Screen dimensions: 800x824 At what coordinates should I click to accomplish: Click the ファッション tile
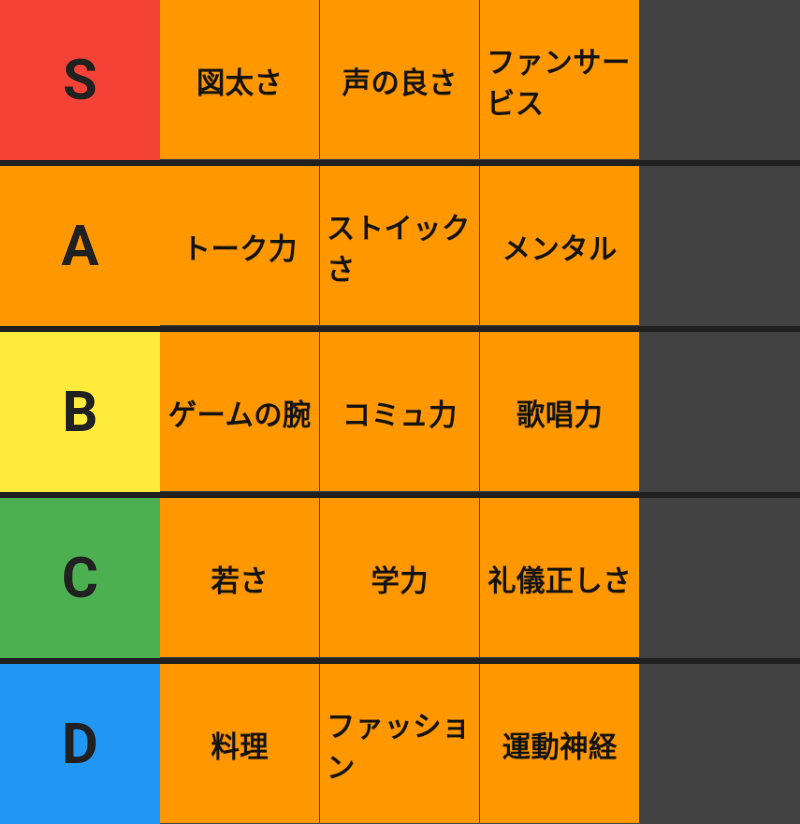399,744
